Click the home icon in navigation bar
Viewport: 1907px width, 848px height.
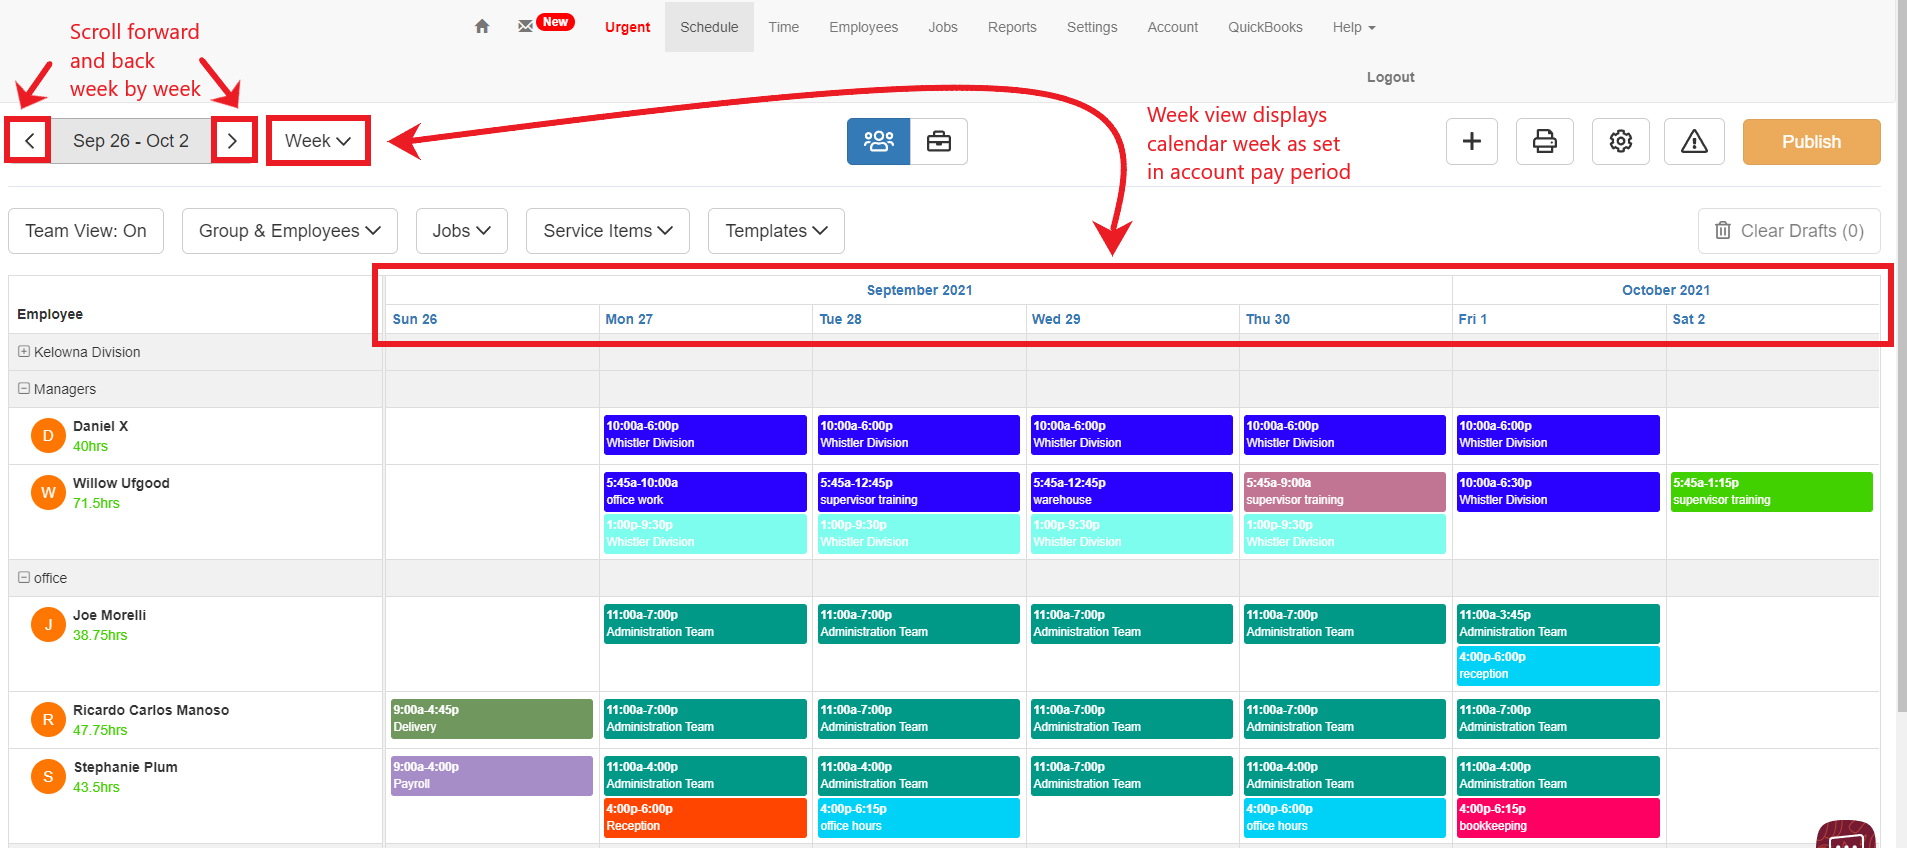482,27
